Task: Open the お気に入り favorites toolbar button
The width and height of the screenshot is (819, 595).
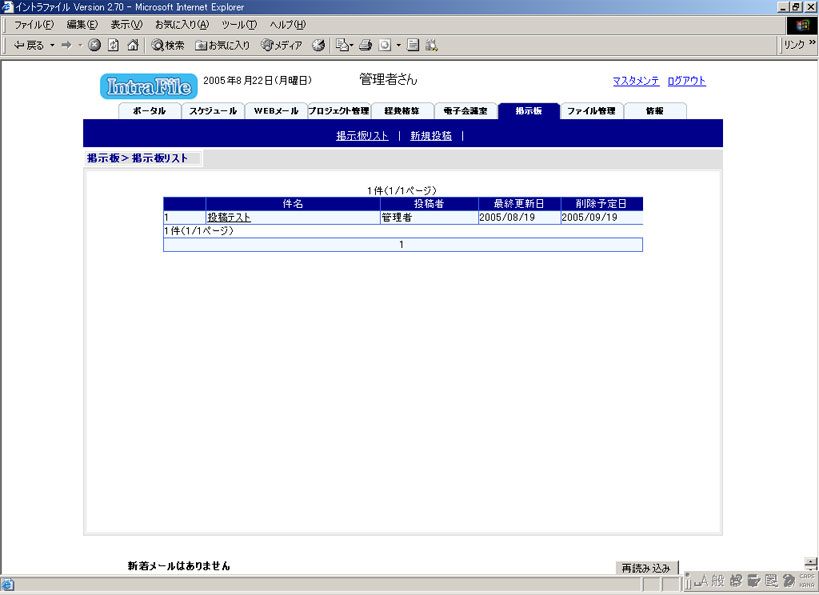Action: [x=223, y=45]
